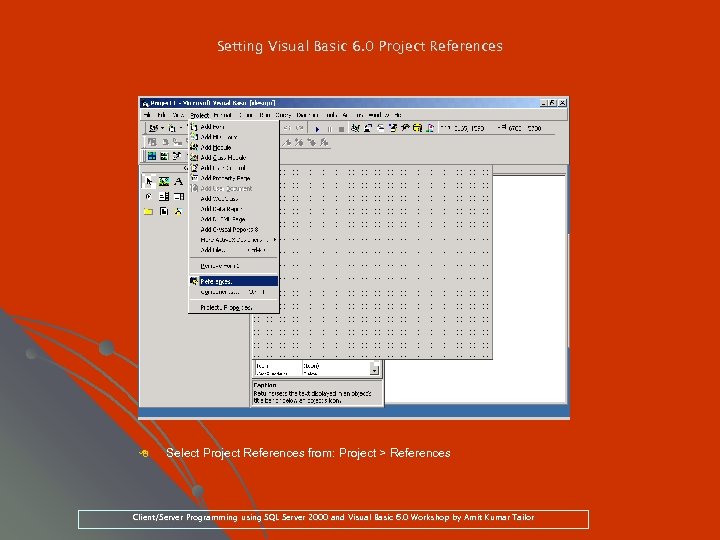Open the Properties Window toolbar icon

coord(368,128)
